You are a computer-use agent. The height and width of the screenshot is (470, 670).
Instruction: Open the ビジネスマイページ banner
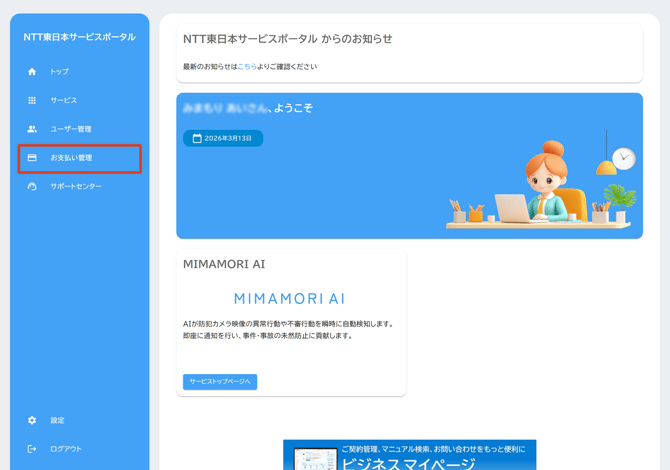409,456
